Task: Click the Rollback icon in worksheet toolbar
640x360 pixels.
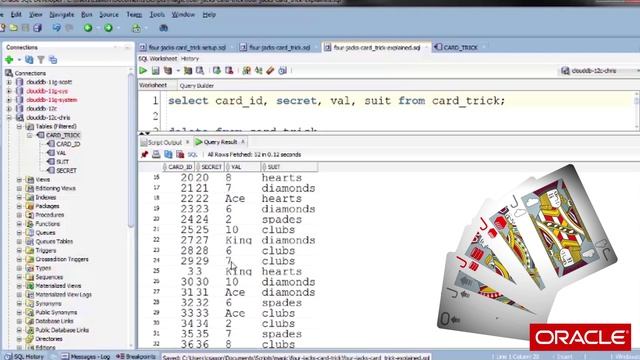Action: pyautogui.click(x=229, y=70)
